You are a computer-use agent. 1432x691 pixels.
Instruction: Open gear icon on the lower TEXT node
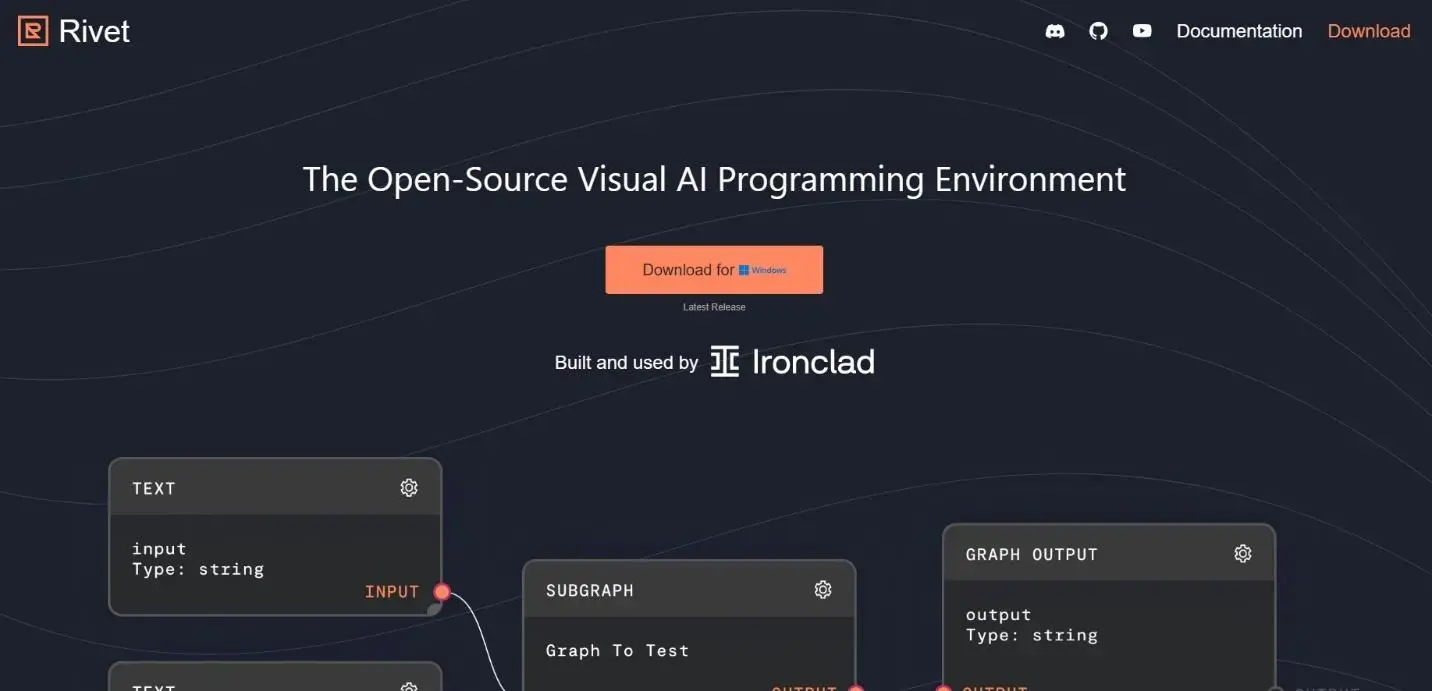coord(409,687)
